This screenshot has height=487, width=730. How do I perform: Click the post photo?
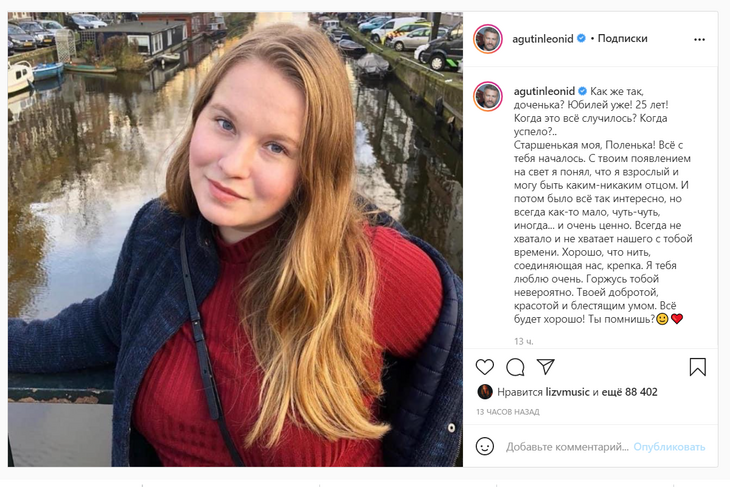pyautogui.click(x=235, y=239)
